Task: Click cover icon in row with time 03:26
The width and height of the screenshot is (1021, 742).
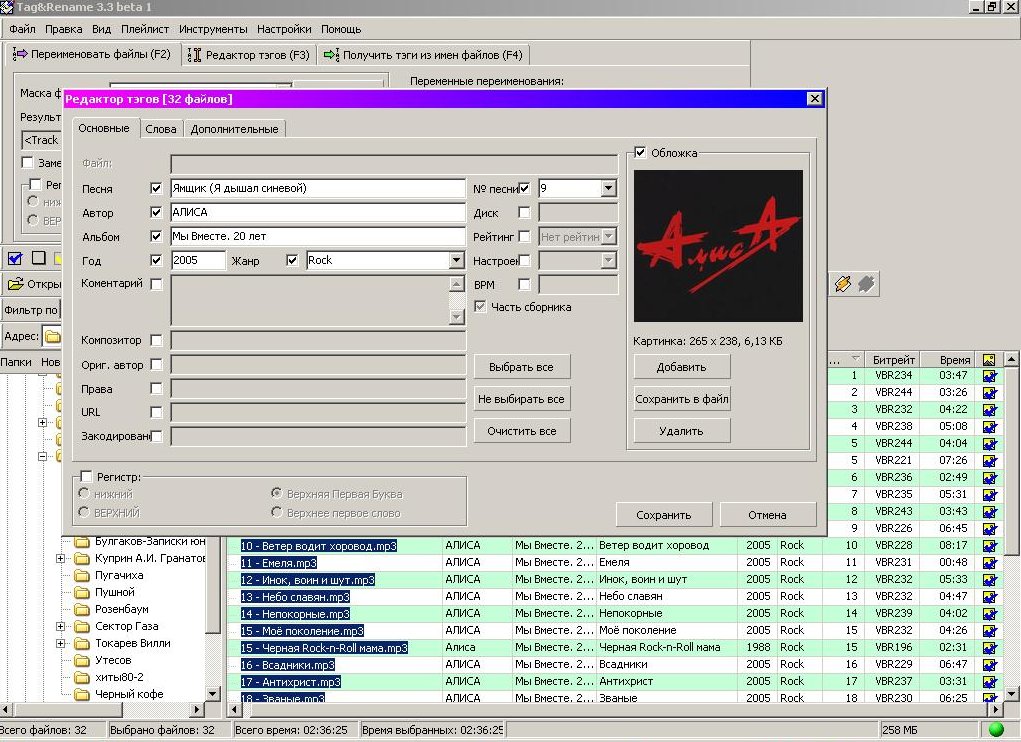Action: point(990,392)
